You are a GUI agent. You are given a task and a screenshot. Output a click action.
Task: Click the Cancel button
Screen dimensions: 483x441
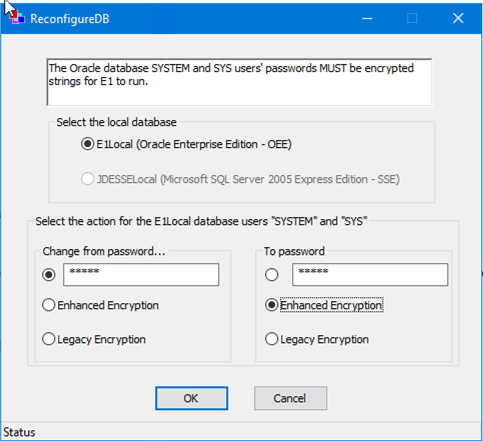[x=290, y=398]
